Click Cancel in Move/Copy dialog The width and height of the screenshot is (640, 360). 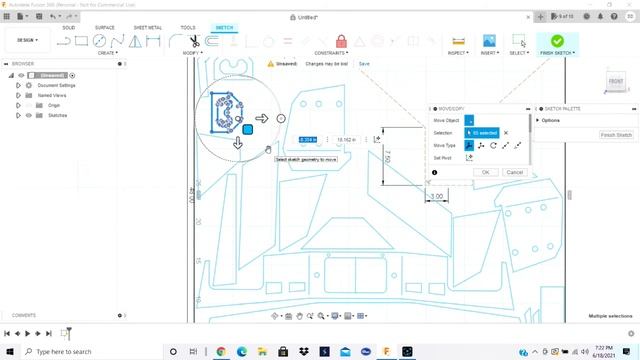pos(515,172)
